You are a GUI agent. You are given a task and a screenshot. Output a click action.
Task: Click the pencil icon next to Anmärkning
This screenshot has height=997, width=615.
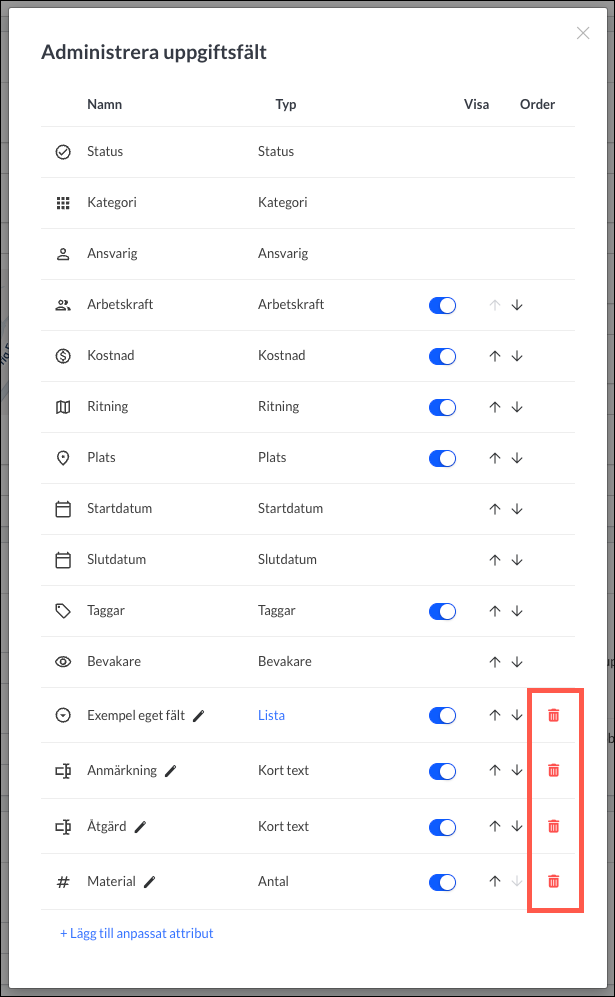[x=170, y=771]
